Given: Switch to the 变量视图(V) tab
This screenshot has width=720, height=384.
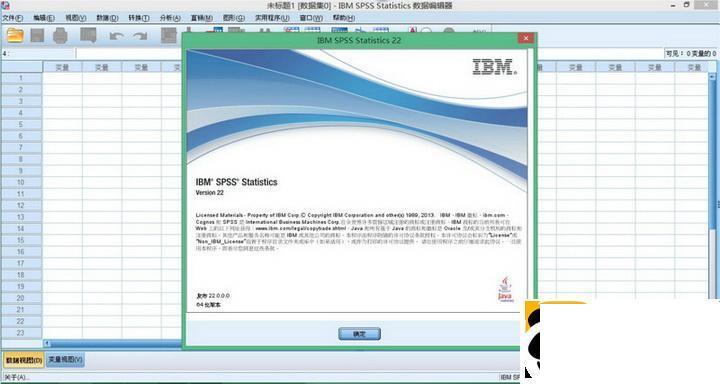Looking at the screenshot, I should [65, 360].
